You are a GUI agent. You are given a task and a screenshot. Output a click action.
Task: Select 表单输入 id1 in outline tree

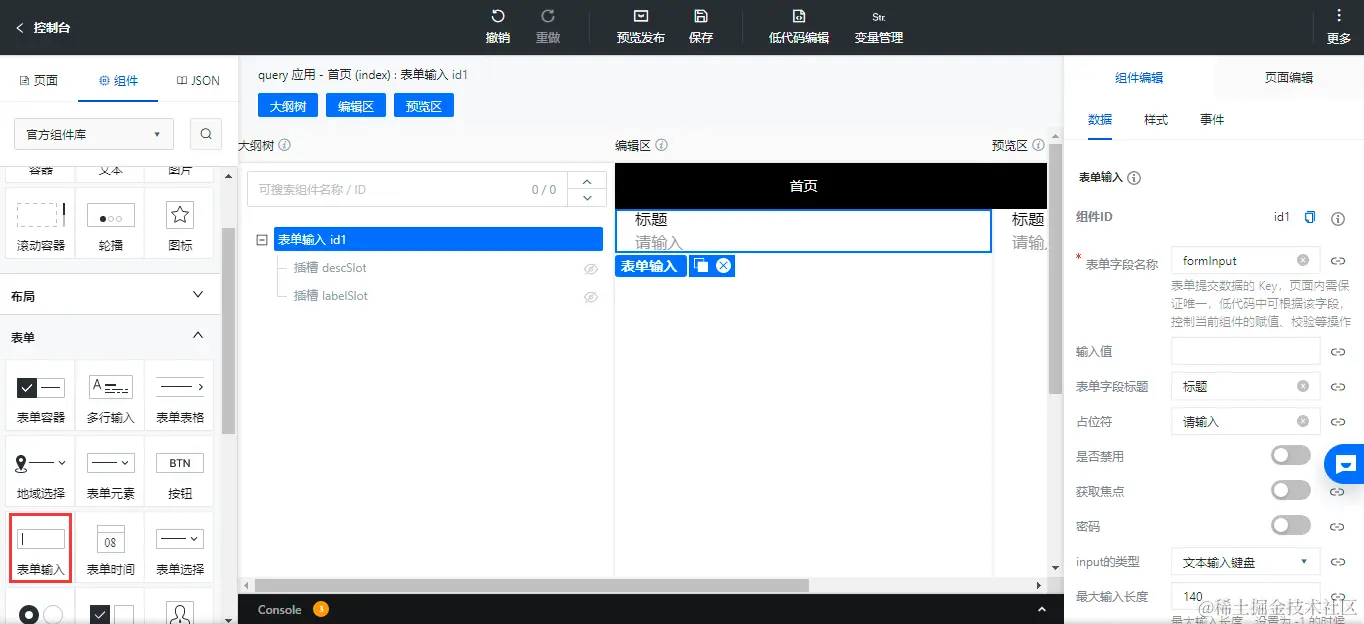point(438,239)
